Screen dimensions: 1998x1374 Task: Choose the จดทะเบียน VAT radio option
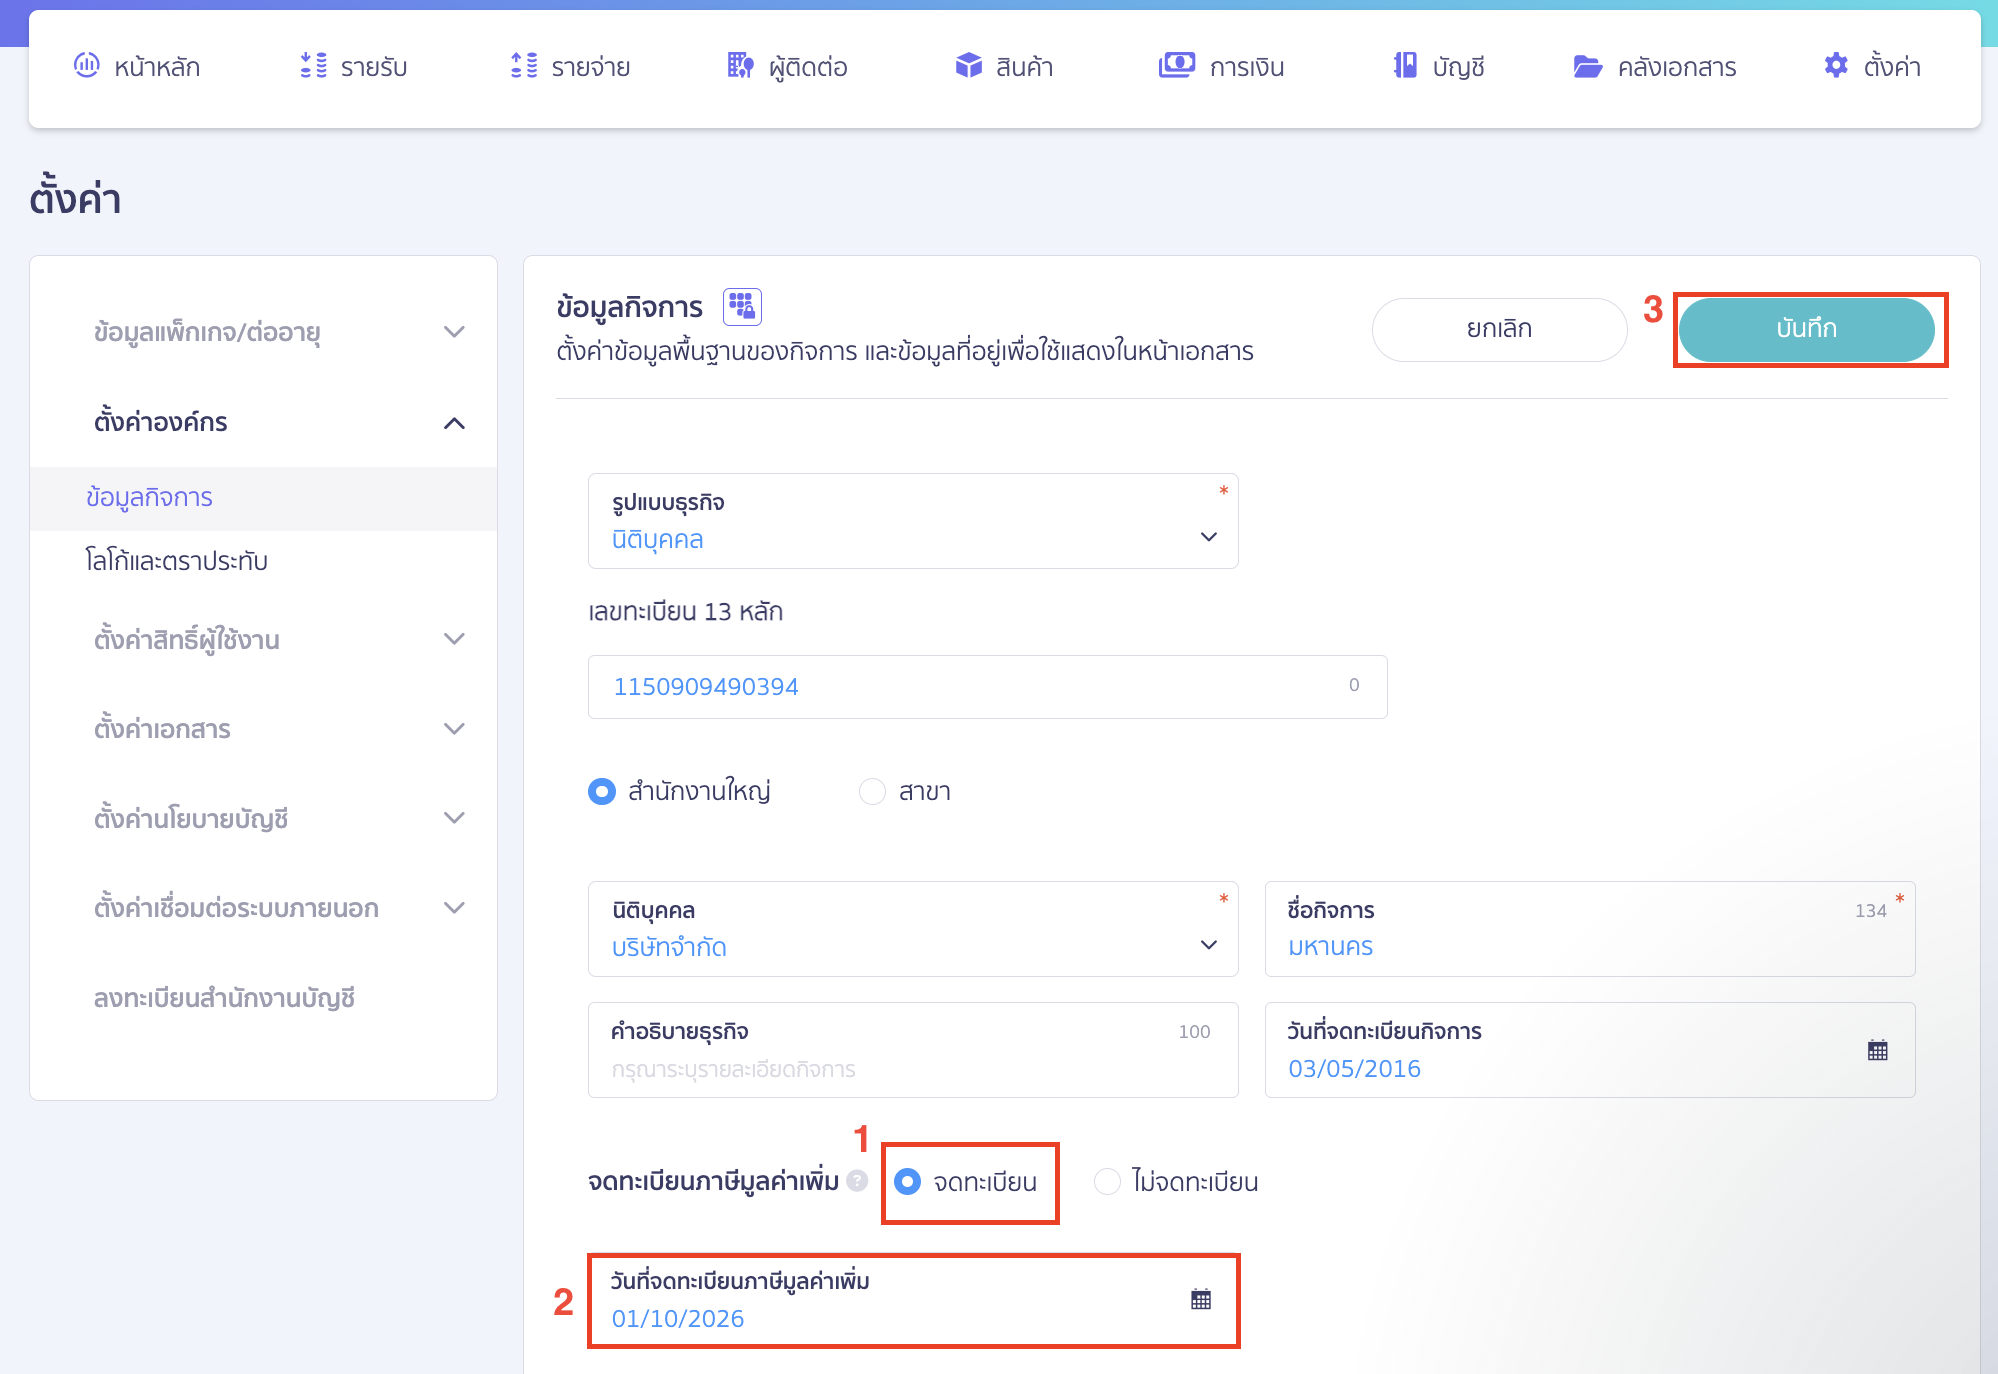[907, 1182]
